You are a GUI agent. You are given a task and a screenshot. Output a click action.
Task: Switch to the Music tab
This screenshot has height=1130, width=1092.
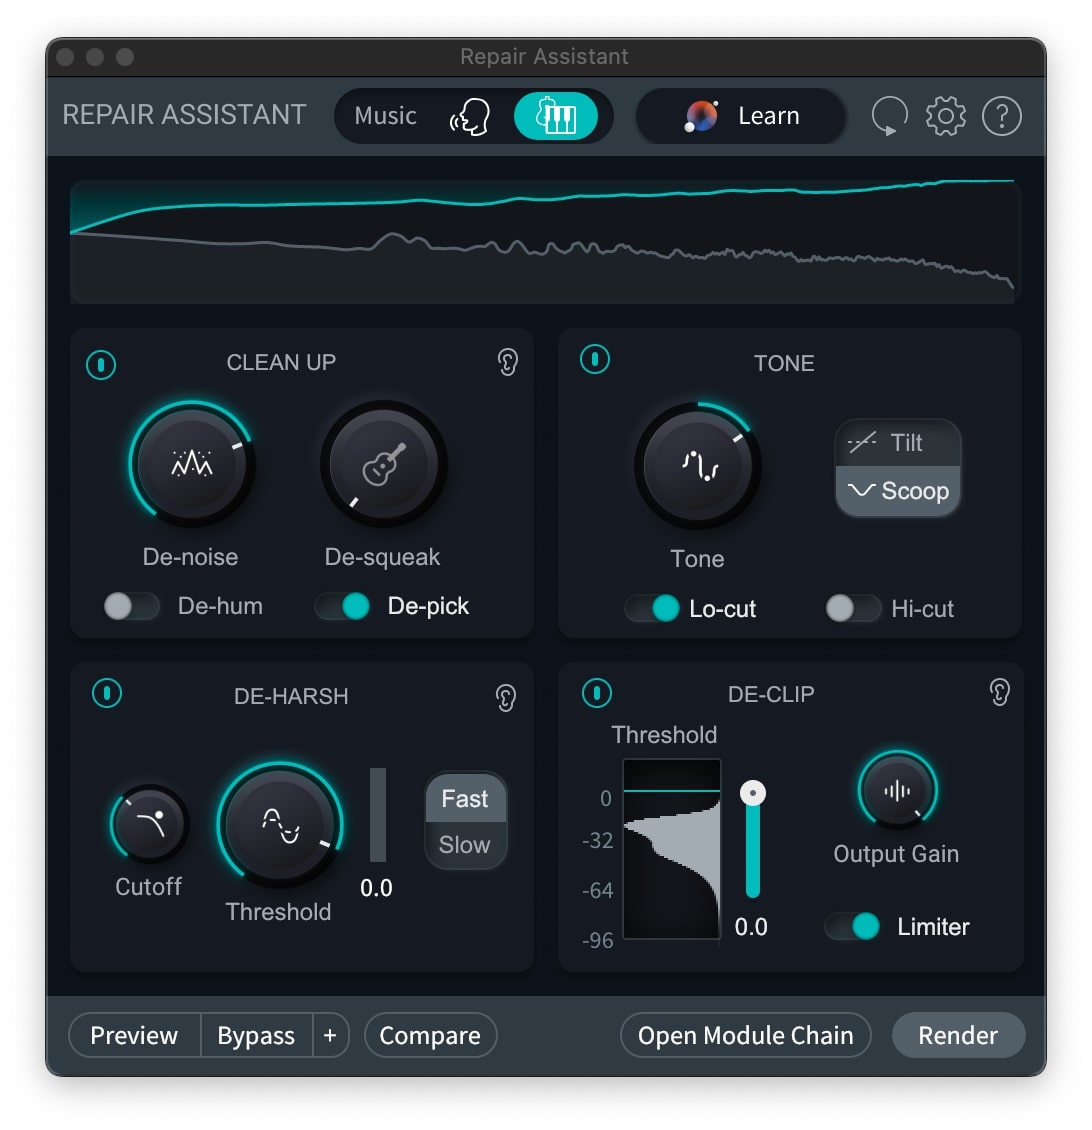pyautogui.click(x=386, y=116)
